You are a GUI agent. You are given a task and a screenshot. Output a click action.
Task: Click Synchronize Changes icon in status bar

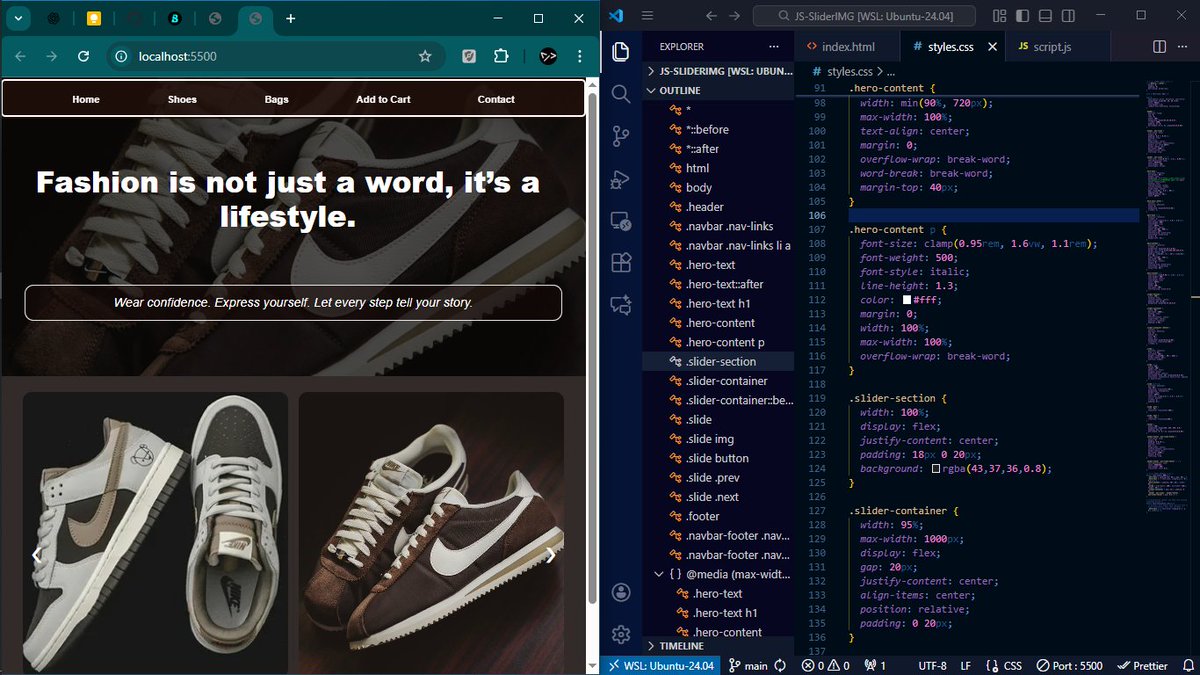pos(782,665)
